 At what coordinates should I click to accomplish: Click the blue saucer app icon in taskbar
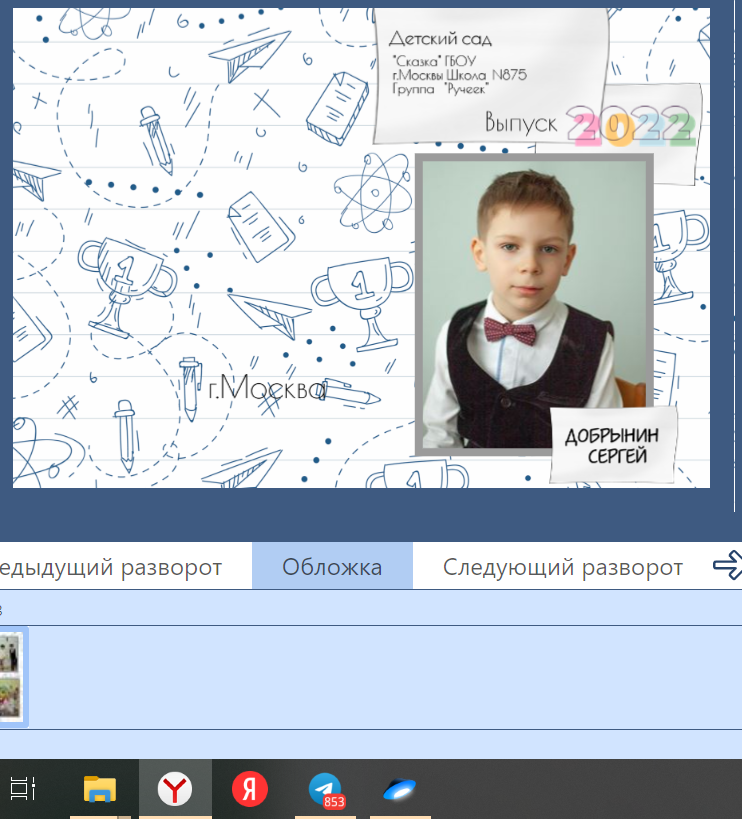tap(400, 789)
